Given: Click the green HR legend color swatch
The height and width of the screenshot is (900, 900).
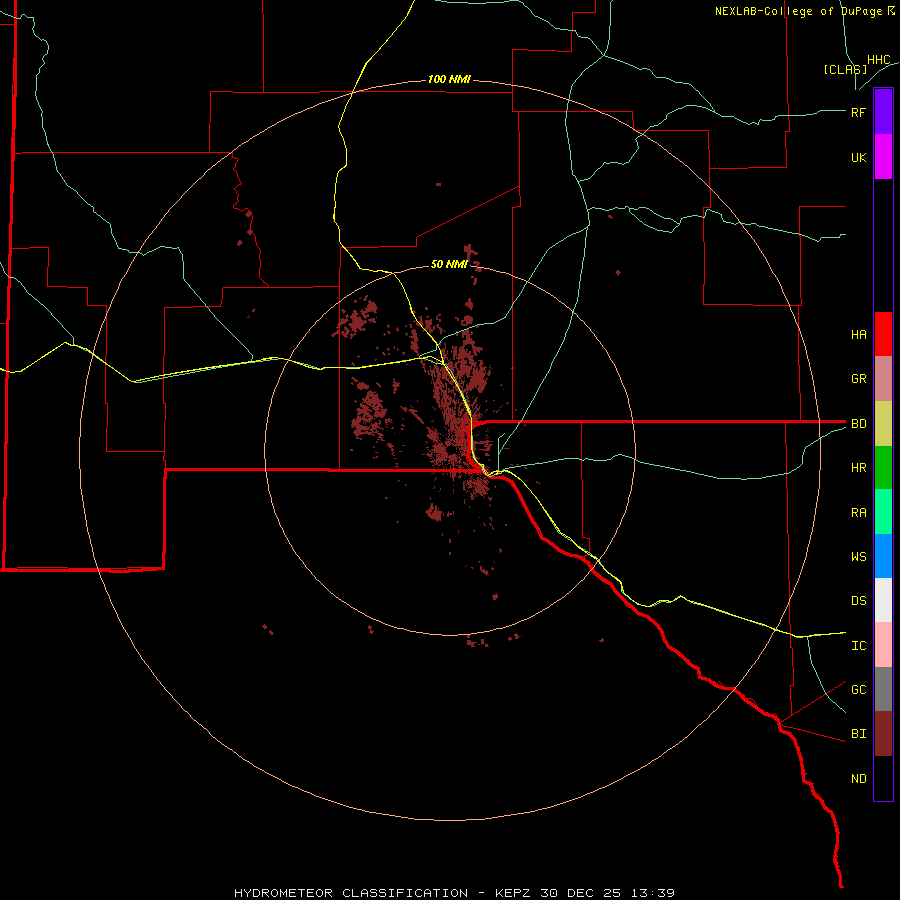Looking at the screenshot, I should coord(883,468).
